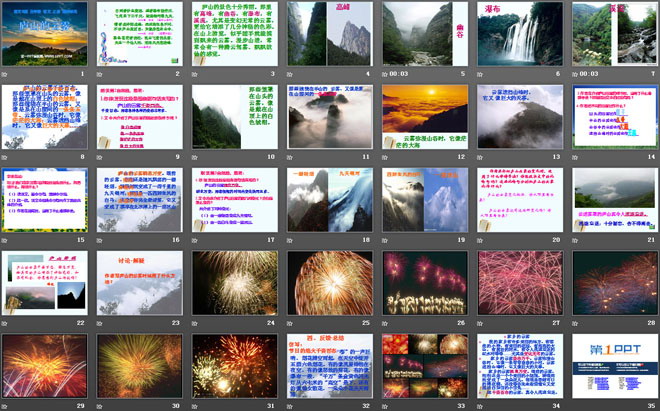Click slide number 30 label
This screenshot has width=660, height=411.
pyautogui.click(x=176, y=406)
